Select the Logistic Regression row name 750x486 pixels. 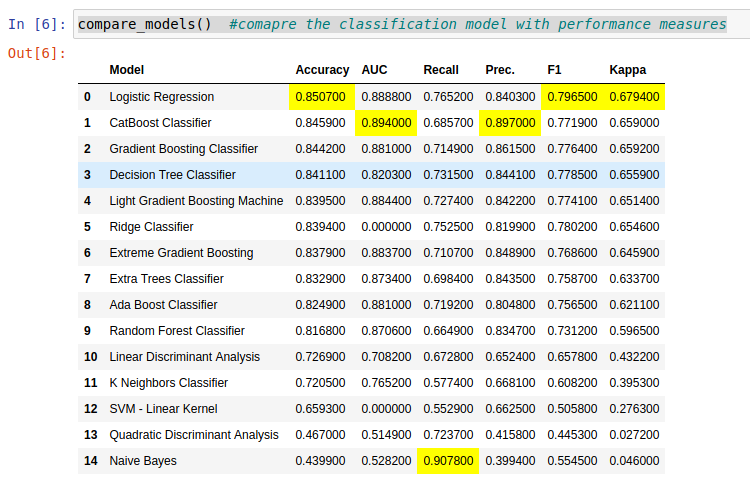click(x=161, y=97)
